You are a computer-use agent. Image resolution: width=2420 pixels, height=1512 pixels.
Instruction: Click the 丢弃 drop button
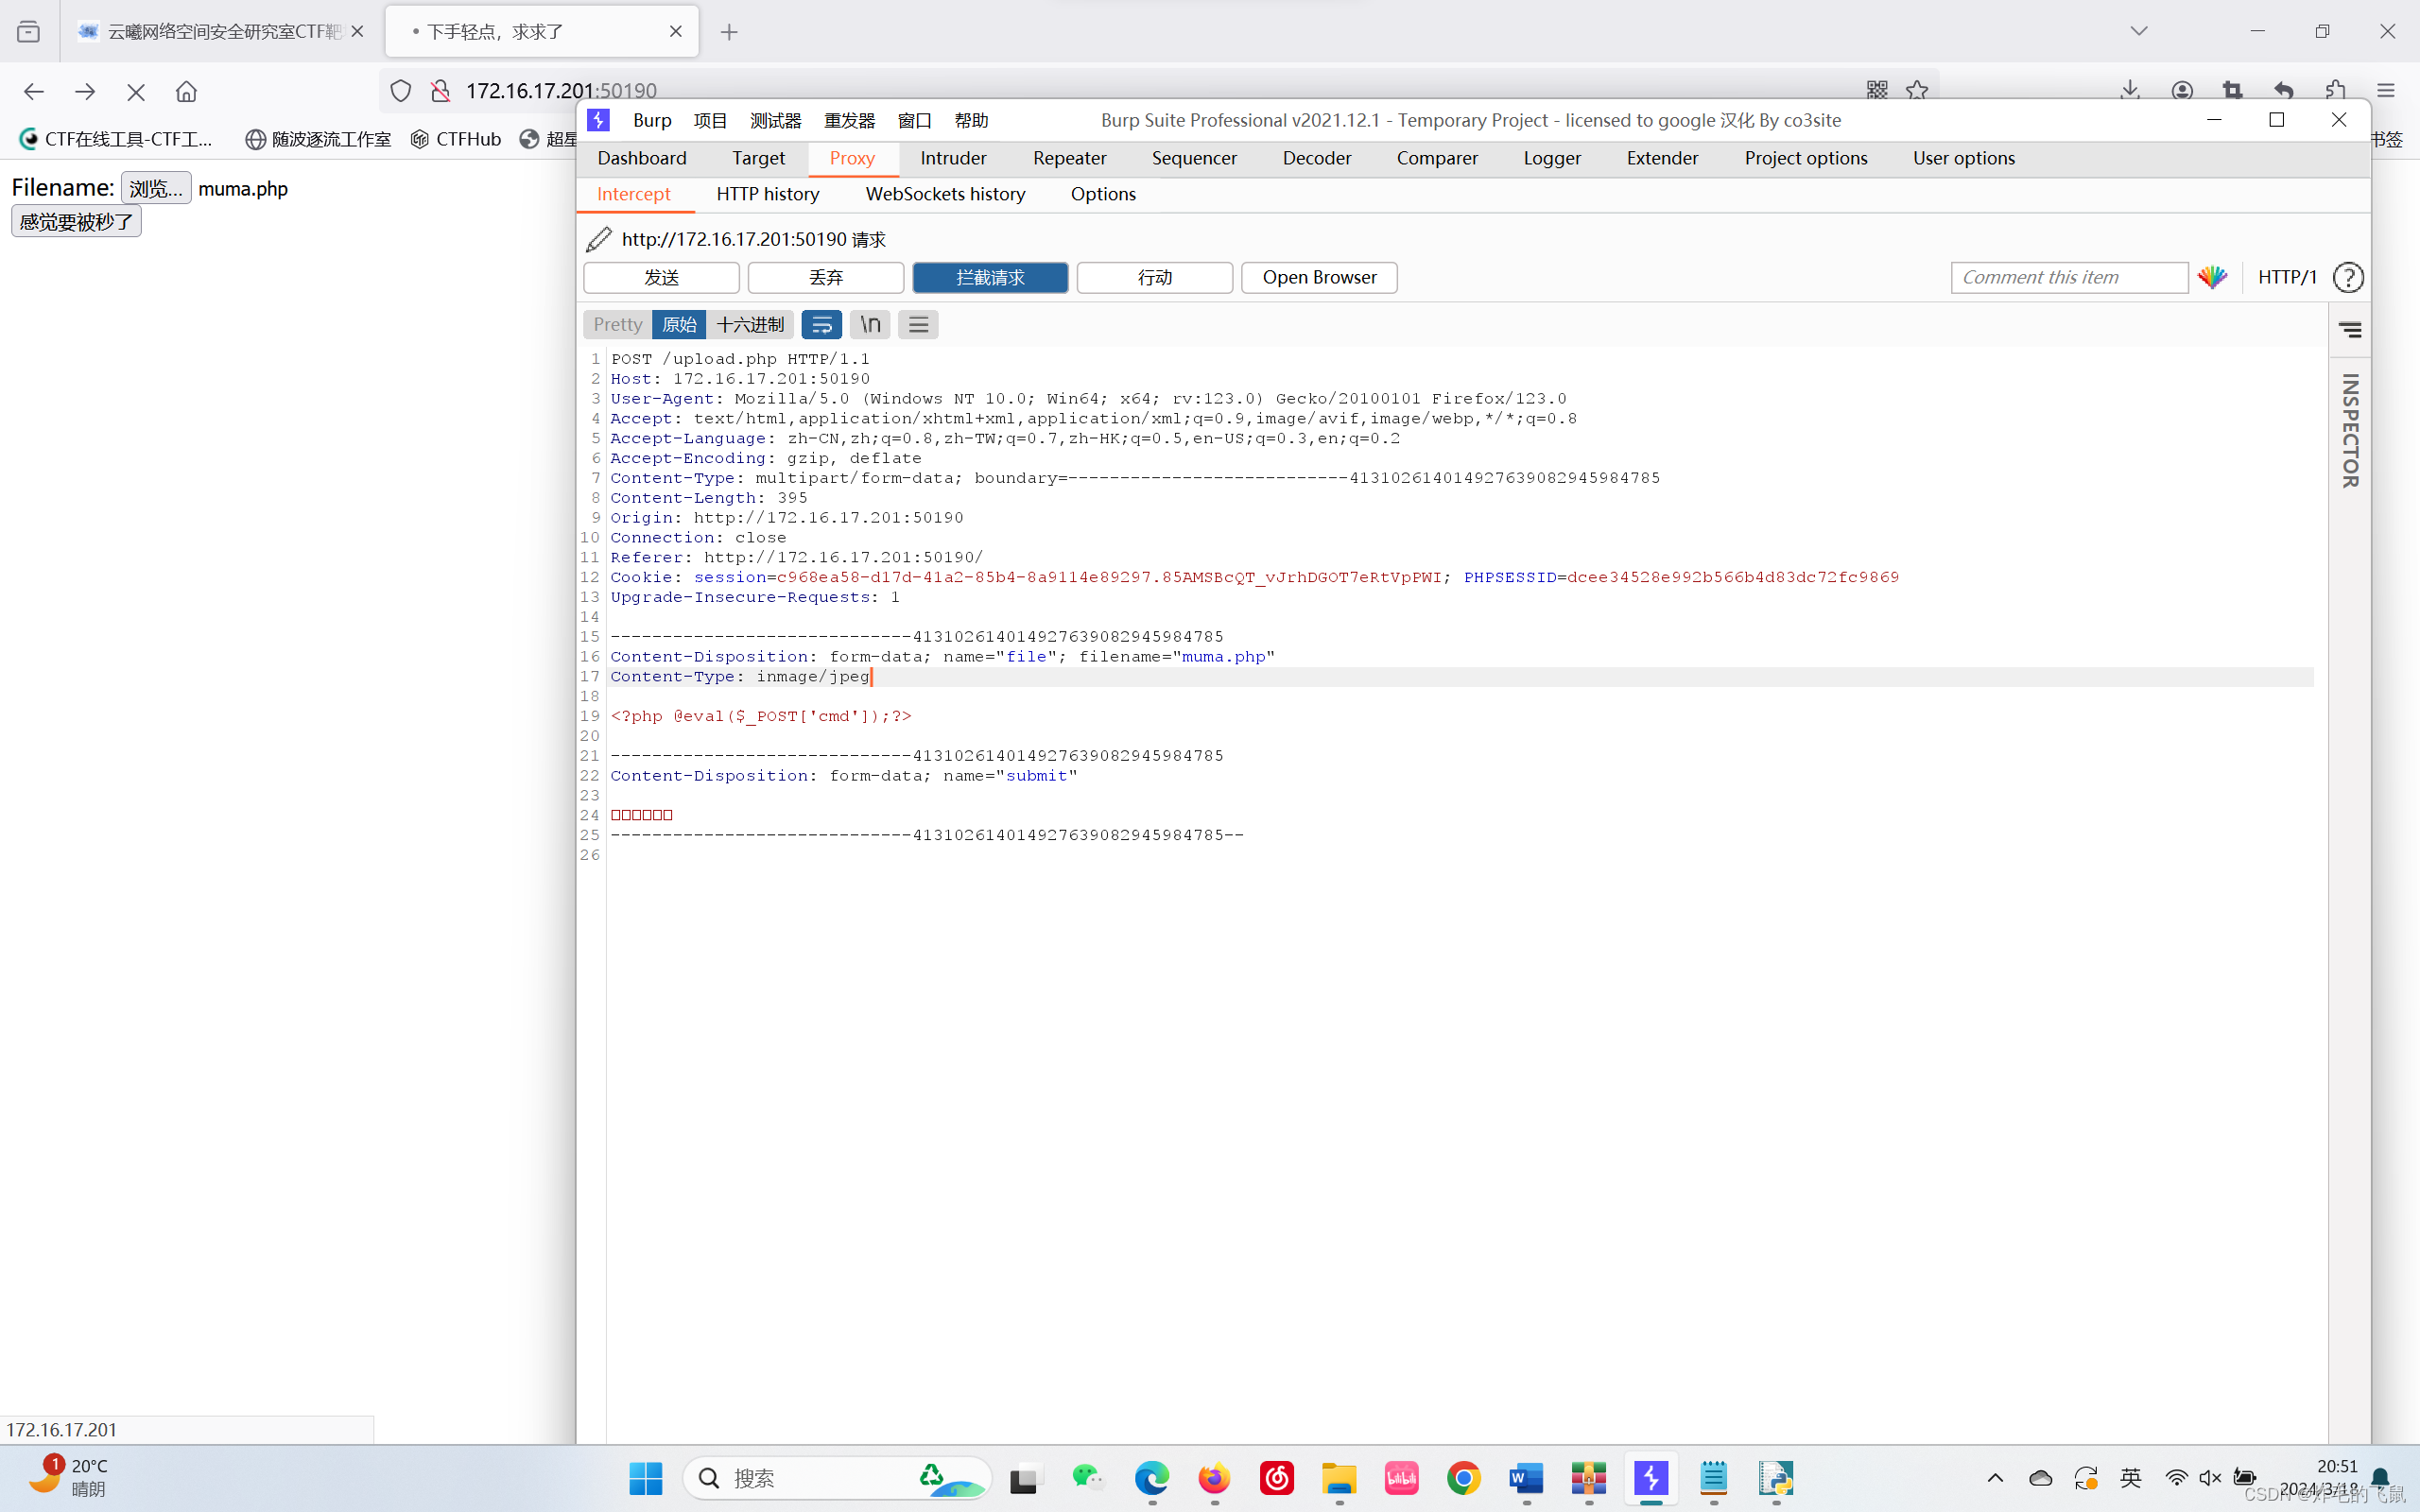click(x=825, y=277)
